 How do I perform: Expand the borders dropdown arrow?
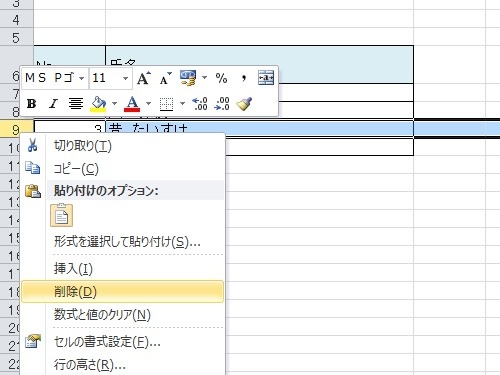182,104
